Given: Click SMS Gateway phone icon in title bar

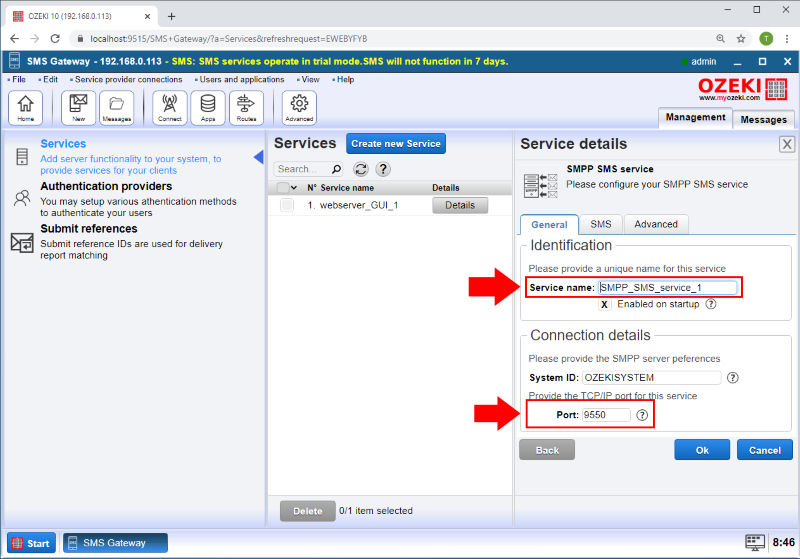Looking at the screenshot, I should point(14,61).
